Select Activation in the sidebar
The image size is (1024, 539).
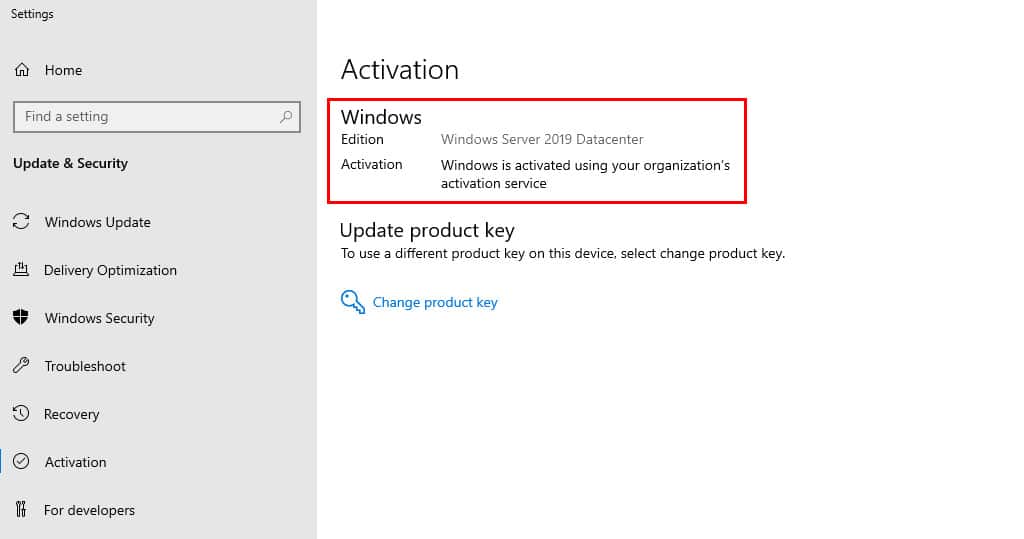(x=75, y=462)
